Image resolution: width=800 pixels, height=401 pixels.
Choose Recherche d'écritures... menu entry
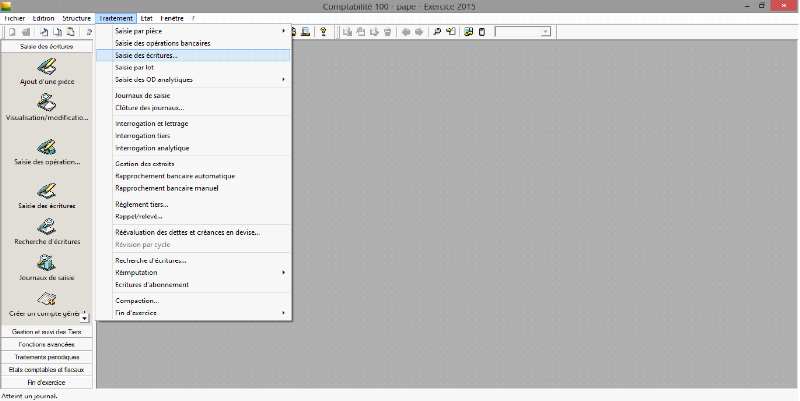pos(194,260)
